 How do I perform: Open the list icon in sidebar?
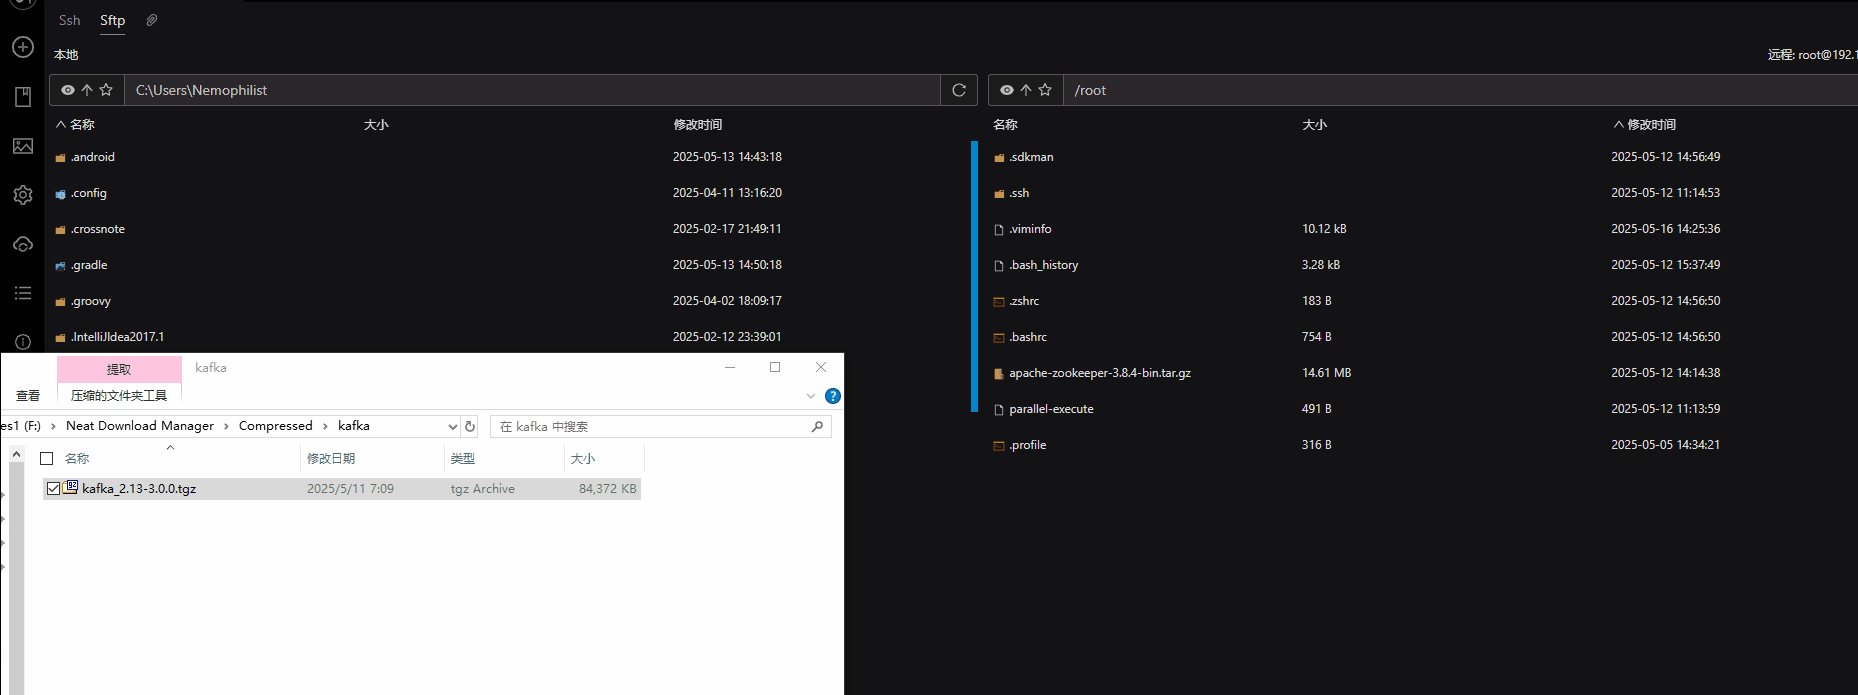click(x=23, y=293)
